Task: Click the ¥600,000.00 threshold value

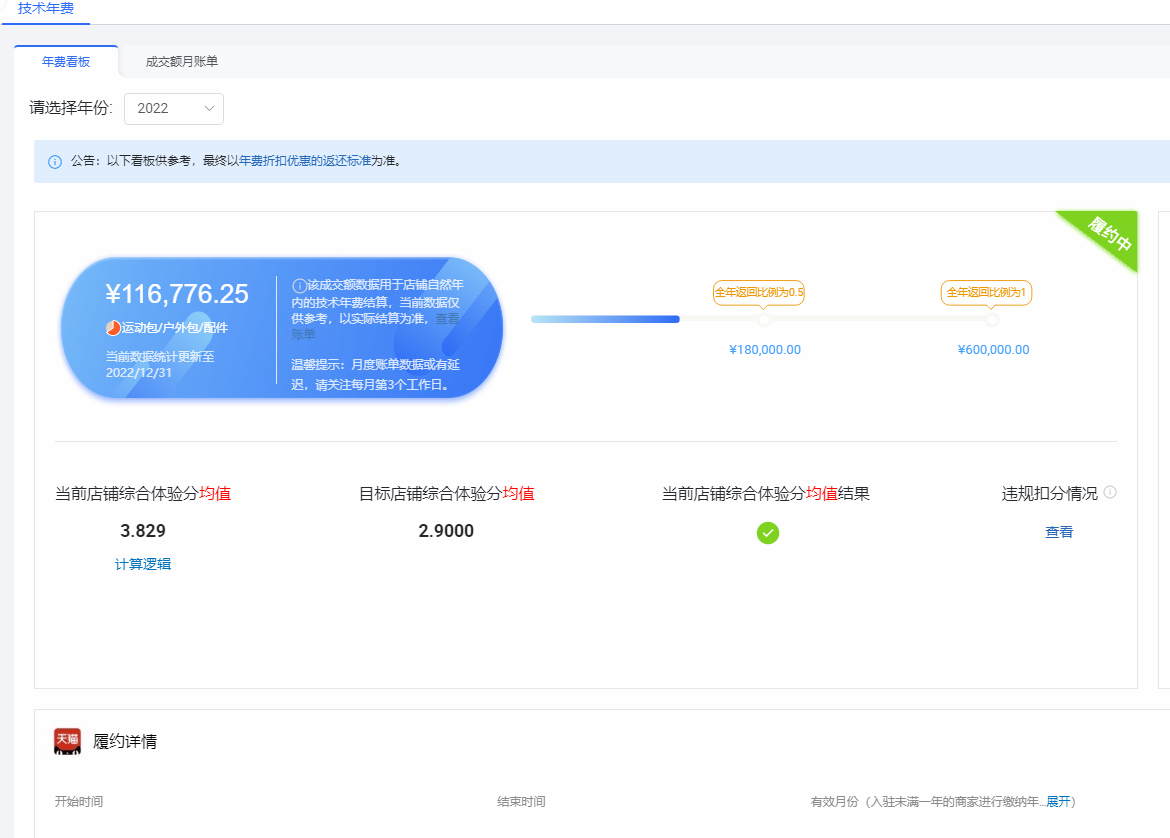Action: 993,349
